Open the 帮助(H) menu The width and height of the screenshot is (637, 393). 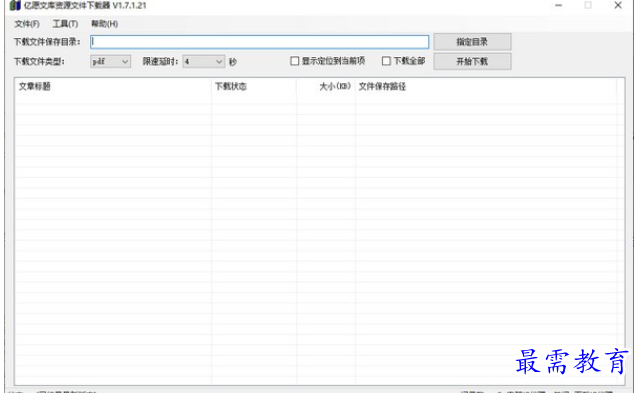click(104, 24)
